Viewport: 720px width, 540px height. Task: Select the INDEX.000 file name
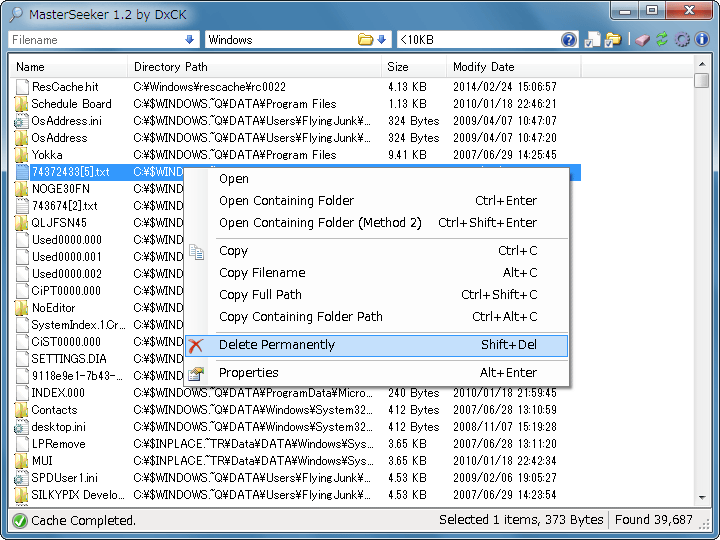58,393
